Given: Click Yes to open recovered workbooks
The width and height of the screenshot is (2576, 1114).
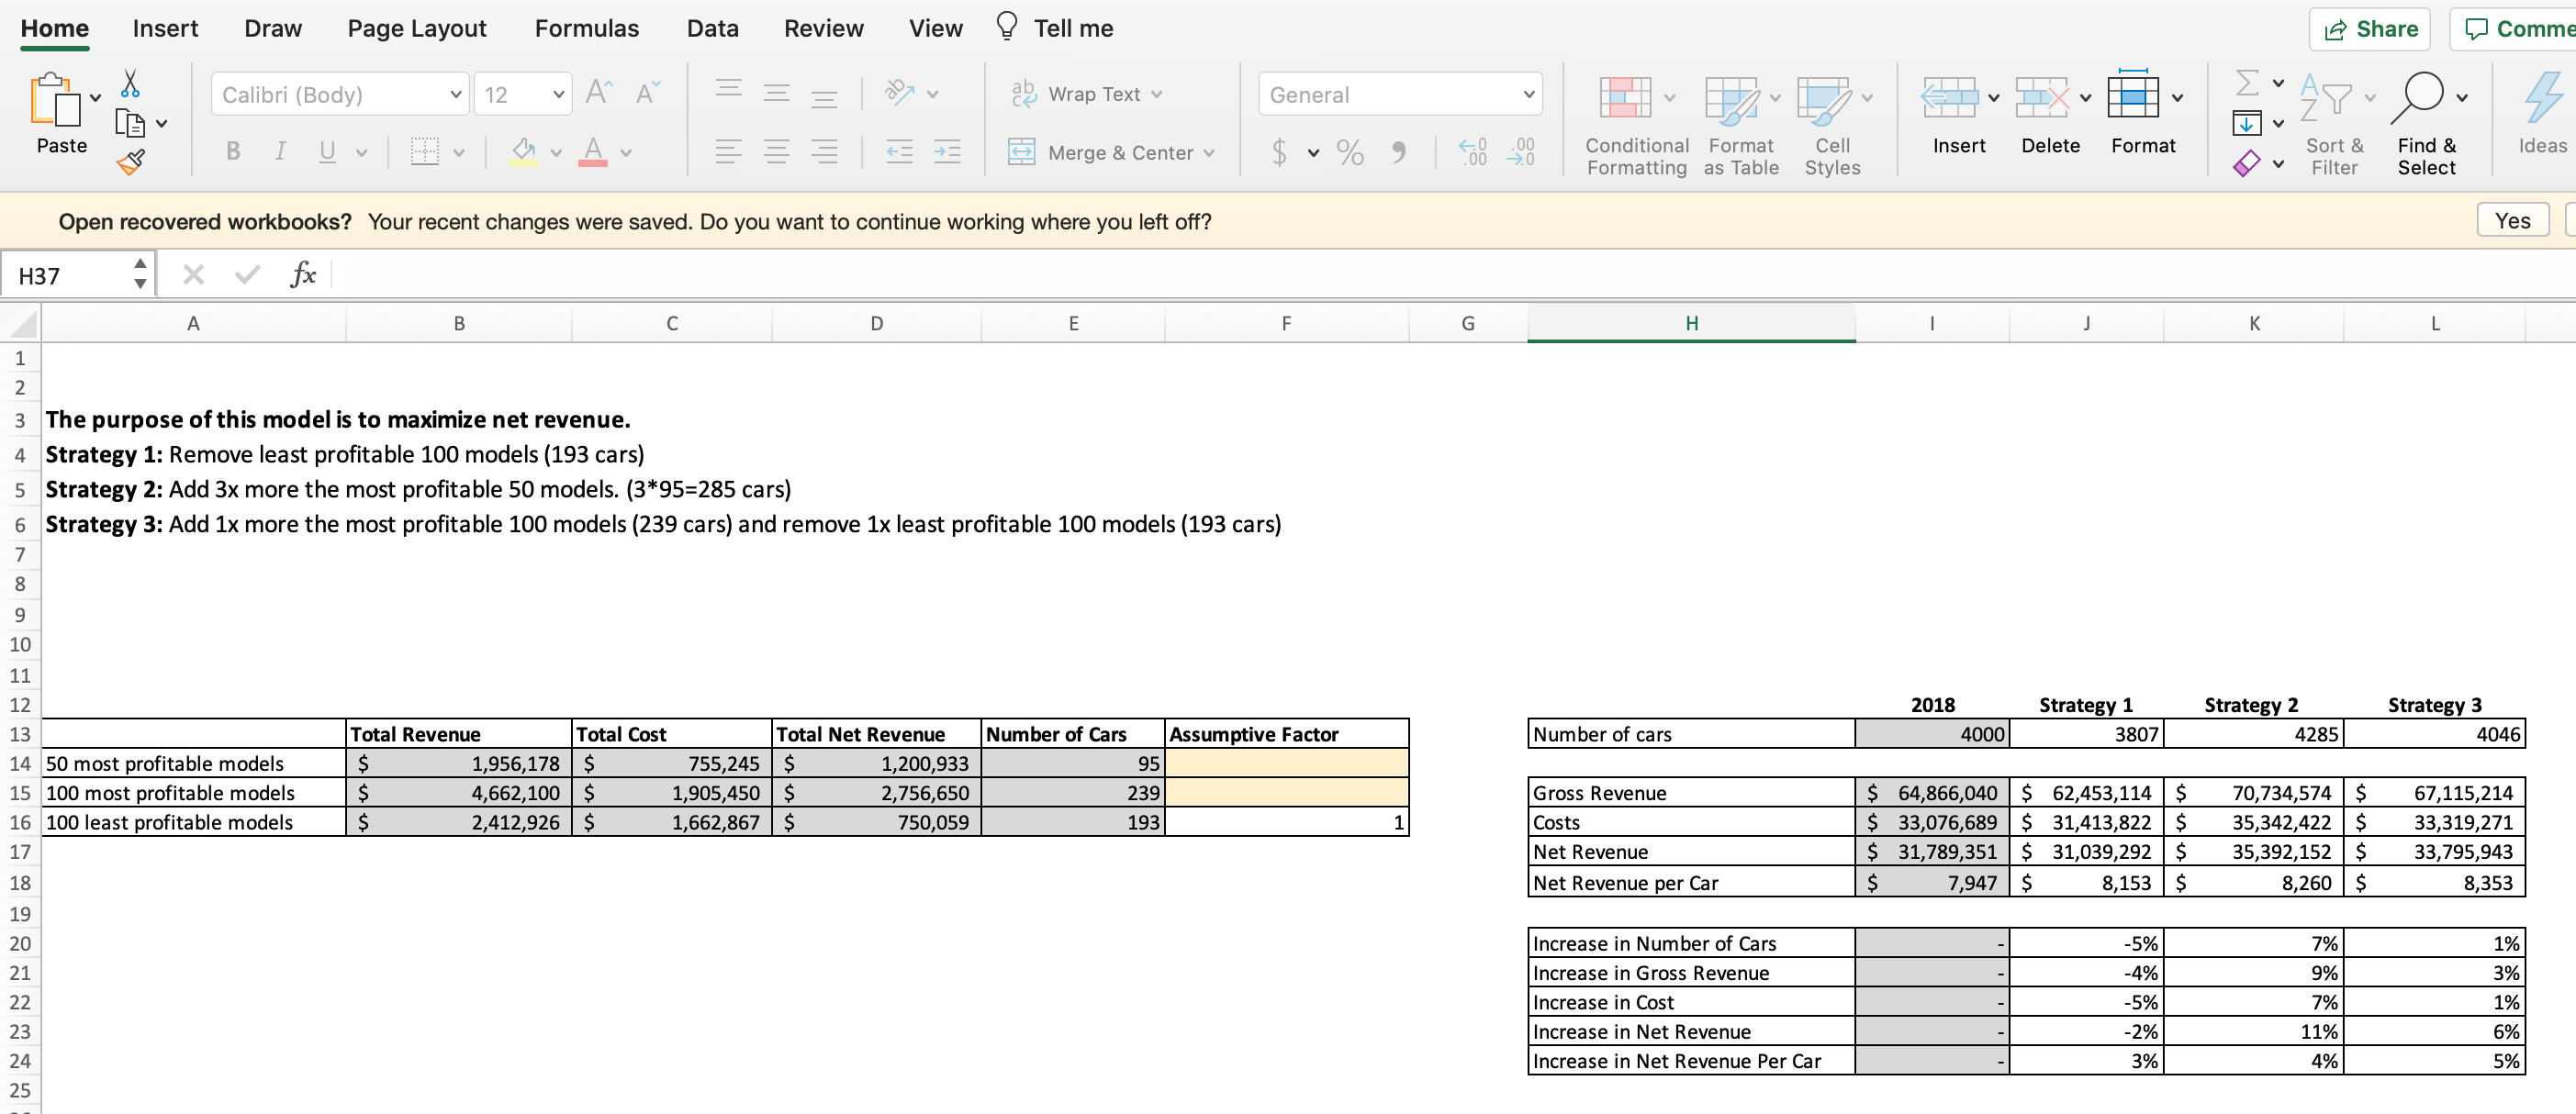Looking at the screenshot, I should 2511,220.
